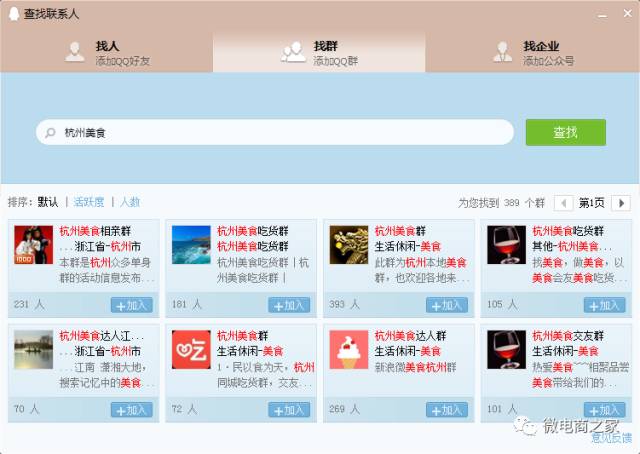Screen dimensions: 640x454
Task: Join the 231人 杭州美食相亲群
Action: [131, 305]
